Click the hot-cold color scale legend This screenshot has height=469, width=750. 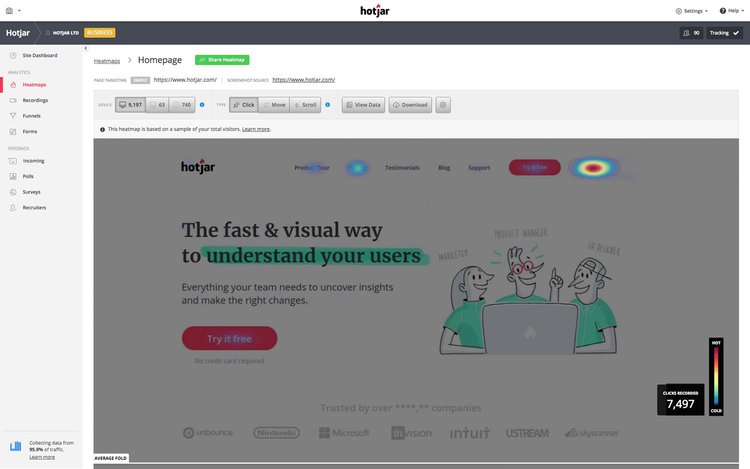pyautogui.click(x=716, y=377)
